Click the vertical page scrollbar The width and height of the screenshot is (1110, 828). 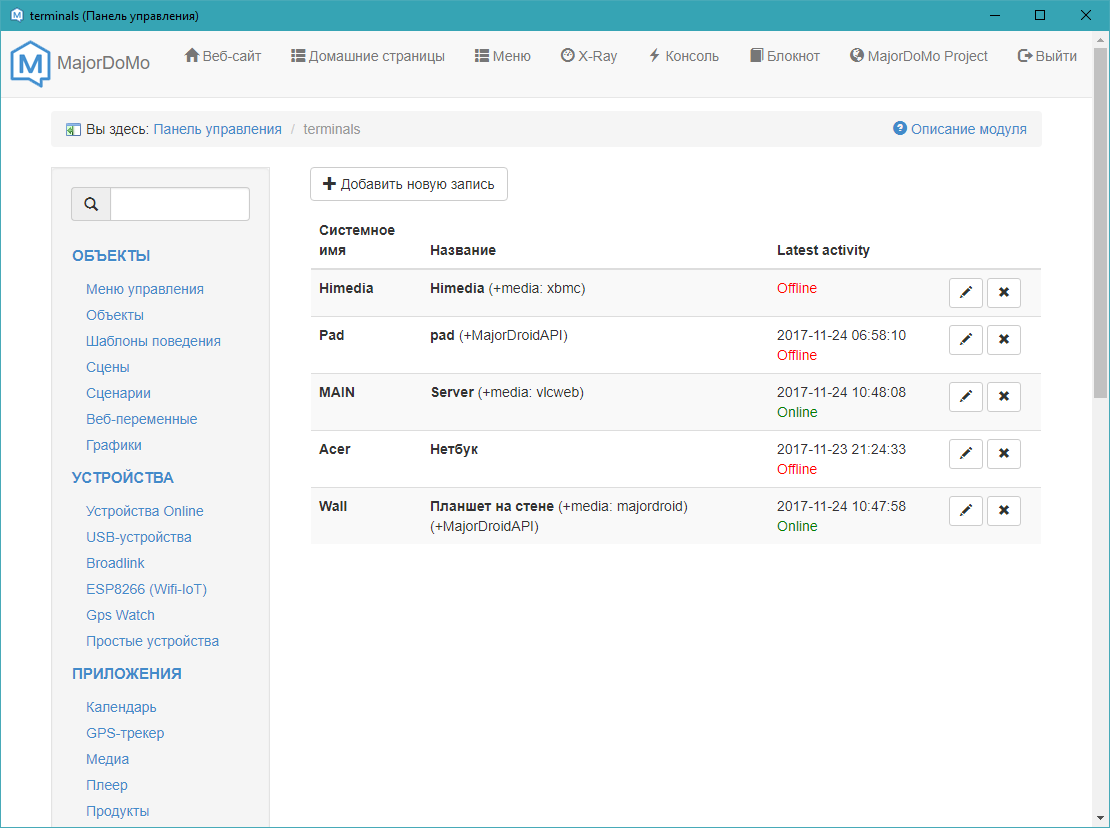point(1100,250)
